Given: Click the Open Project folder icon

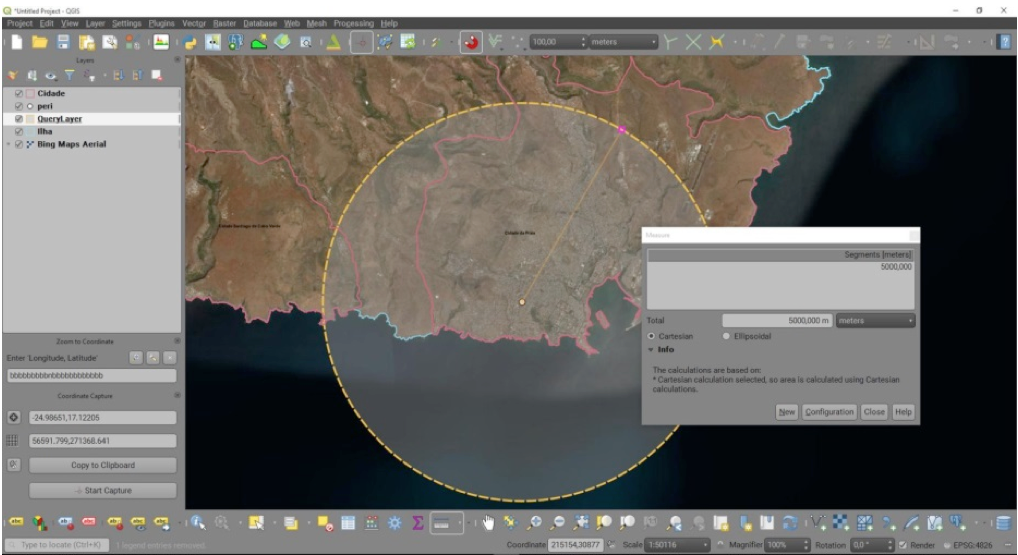Looking at the screenshot, I should tap(40, 42).
